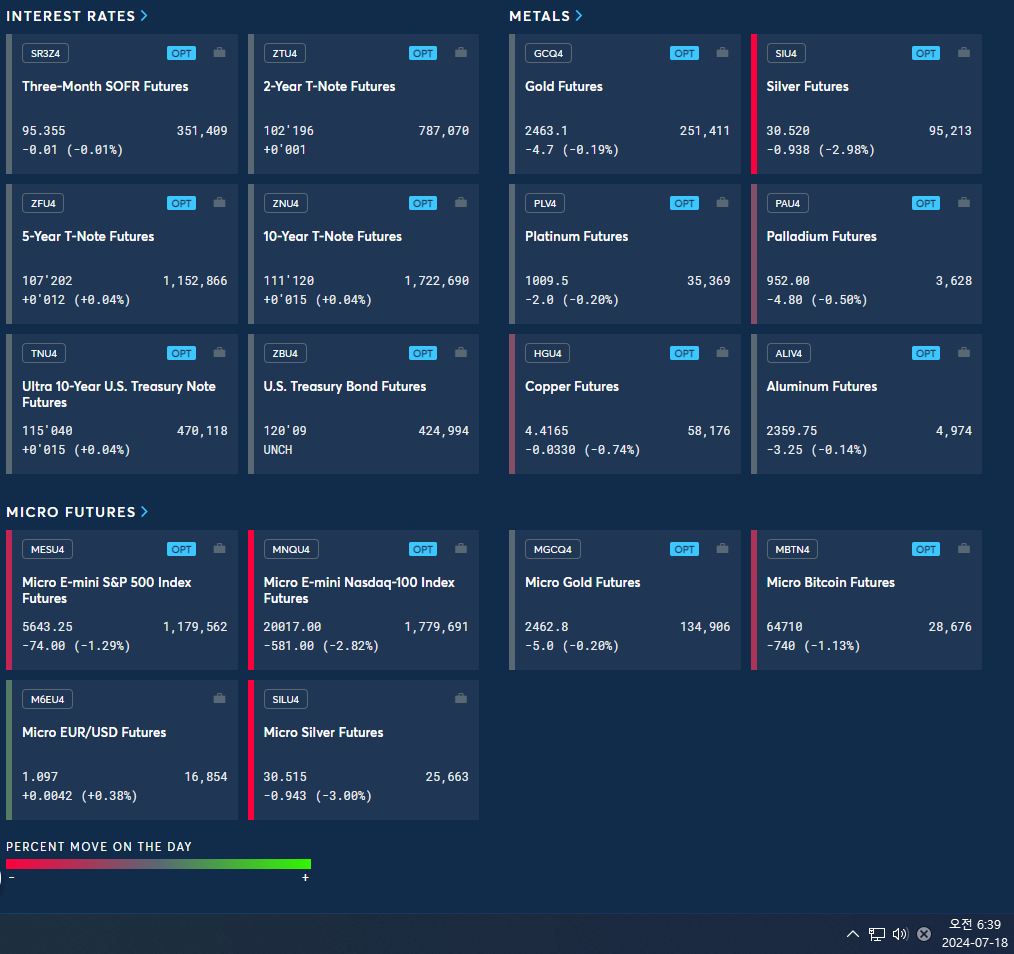Open the INTEREST RATES section heading

(70, 16)
